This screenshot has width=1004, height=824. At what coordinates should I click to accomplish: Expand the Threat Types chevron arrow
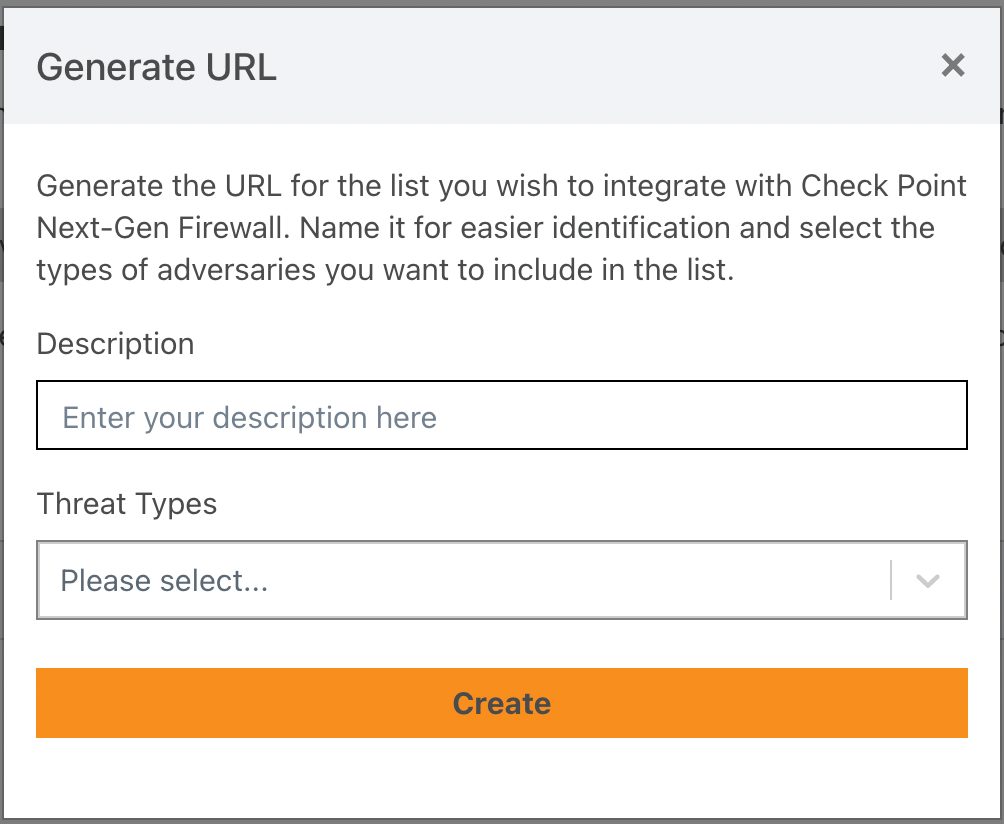pyautogui.click(x=928, y=581)
